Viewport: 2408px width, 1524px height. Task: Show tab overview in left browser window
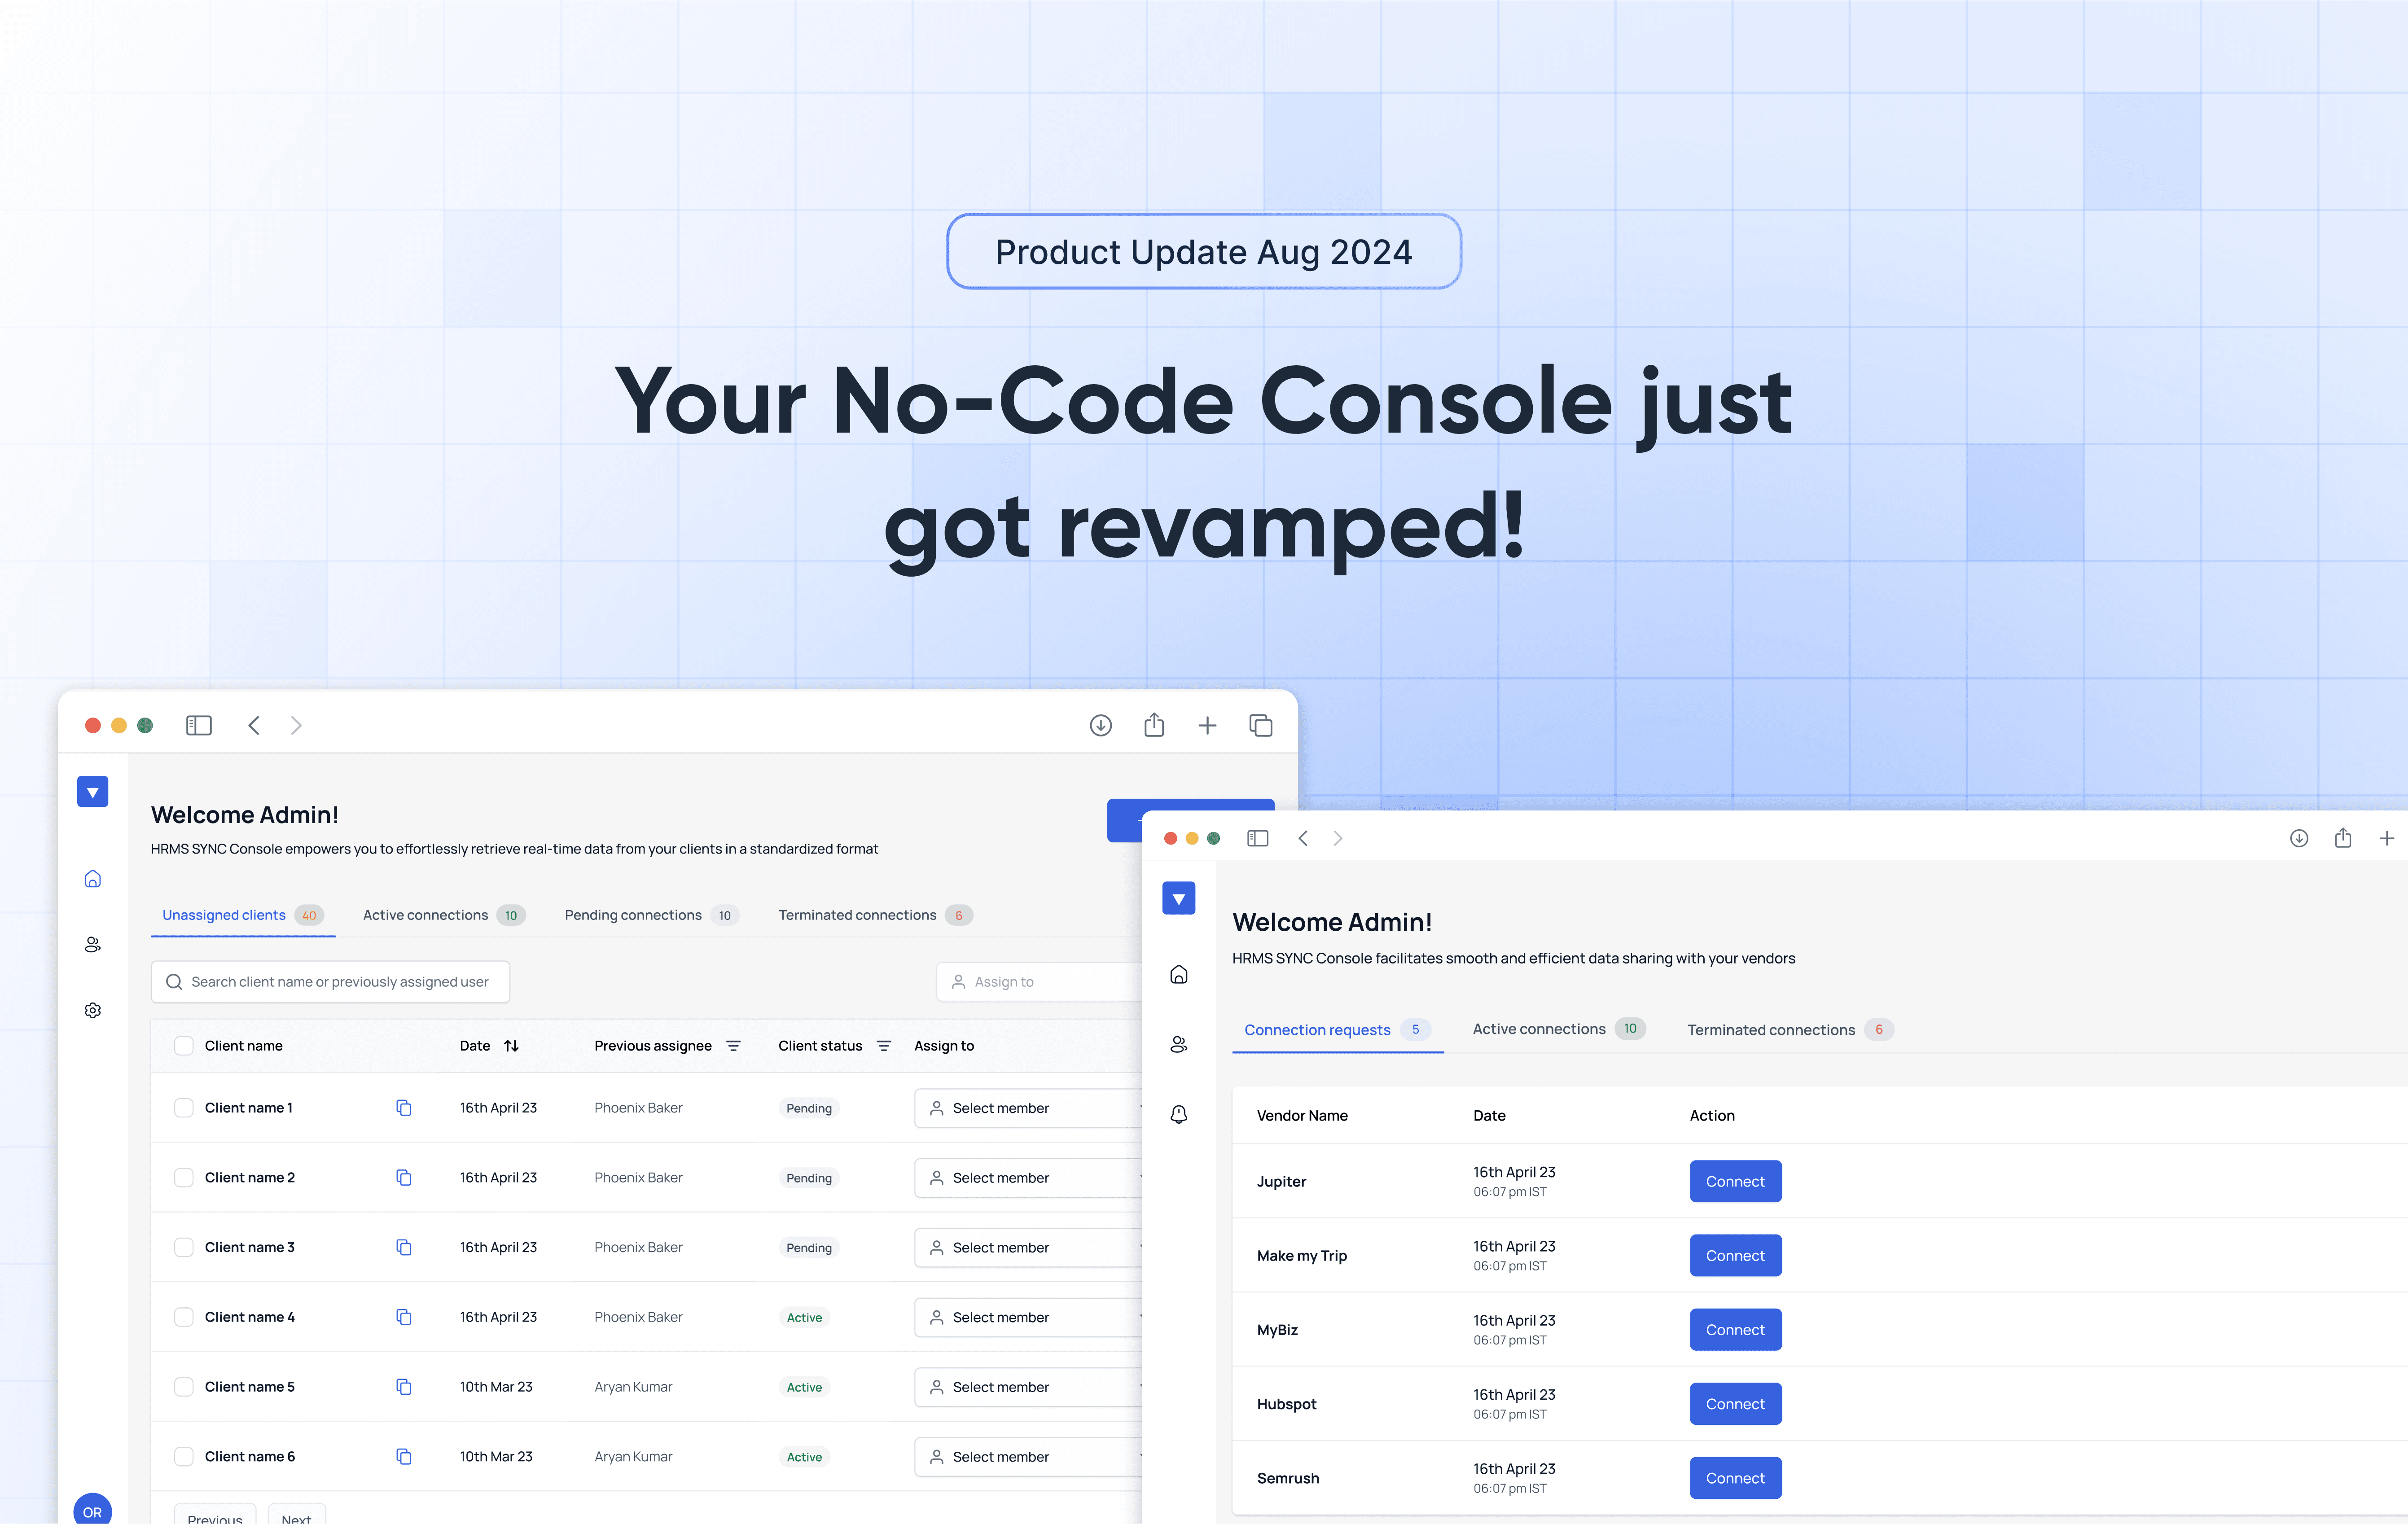click(1261, 725)
